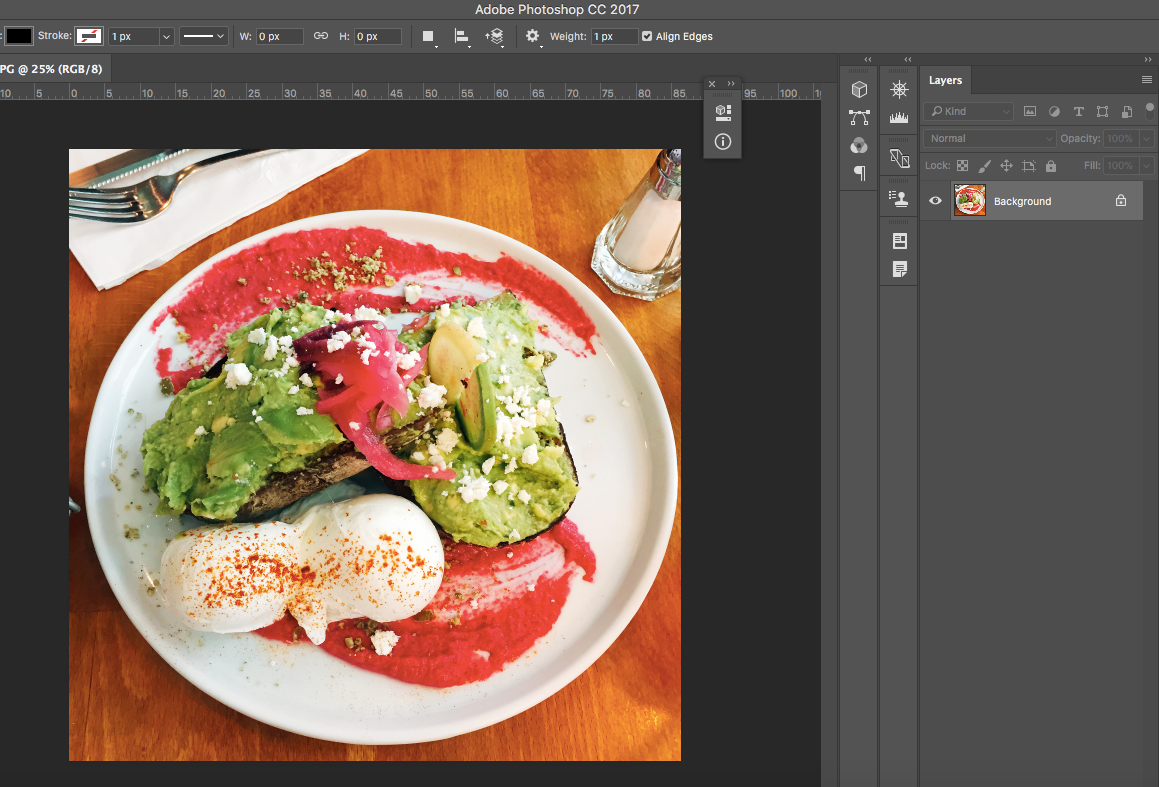Select the Layers tab

[x=945, y=80]
